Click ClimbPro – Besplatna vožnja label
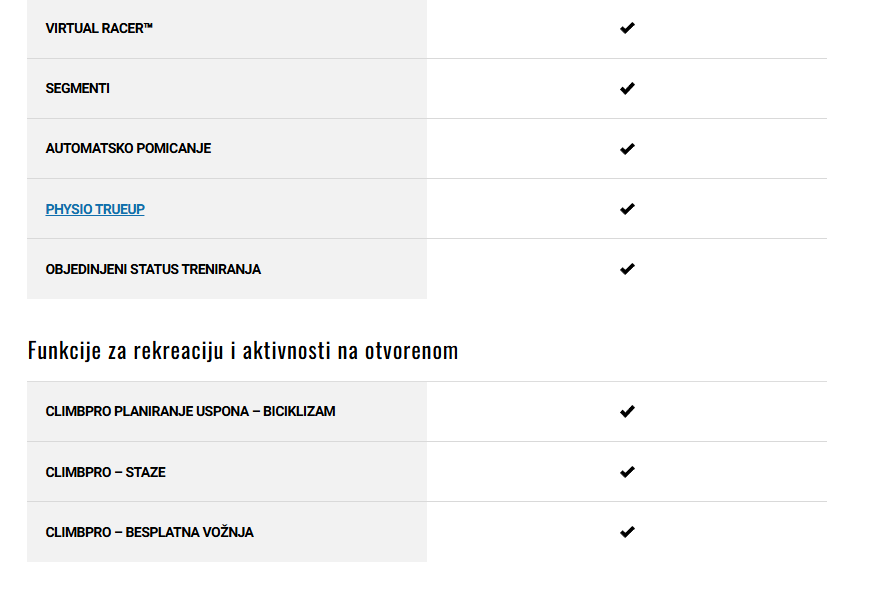This screenshot has height=593, width=871. point(149,532)
